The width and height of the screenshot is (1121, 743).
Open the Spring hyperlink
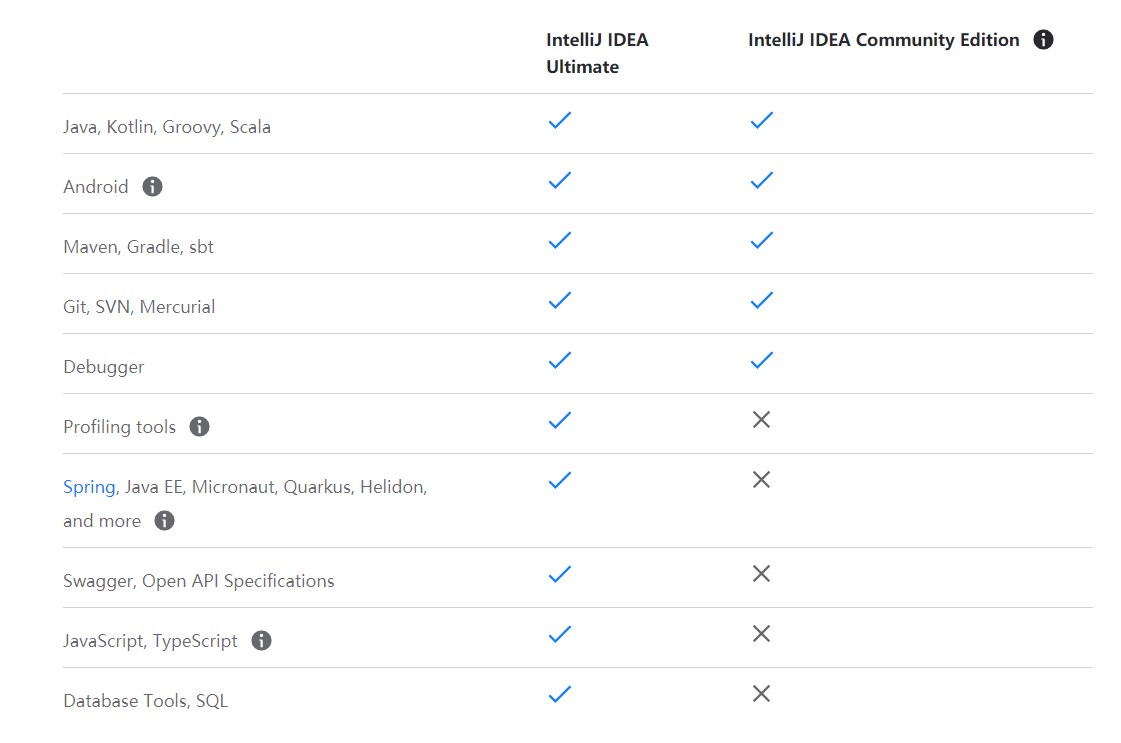pyautogui.click(x=89, y=487)
